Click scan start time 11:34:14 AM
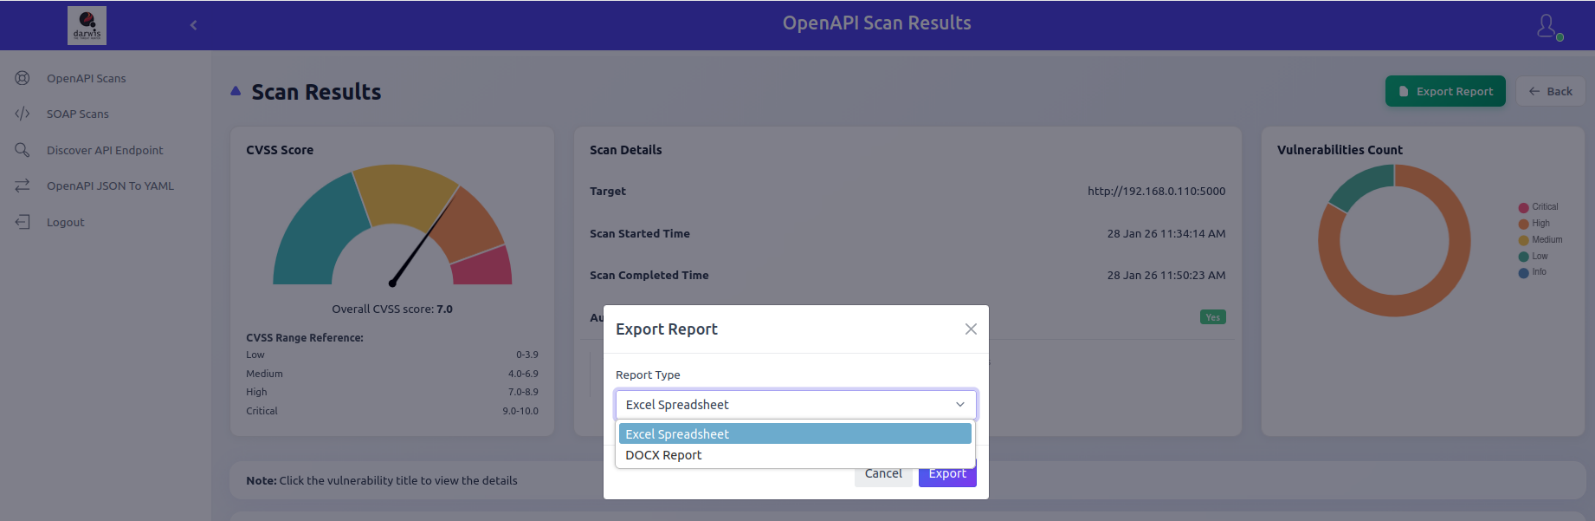Image resolution: width=1595 pixels, height=521 pixels. click(x=1166, y=234)
